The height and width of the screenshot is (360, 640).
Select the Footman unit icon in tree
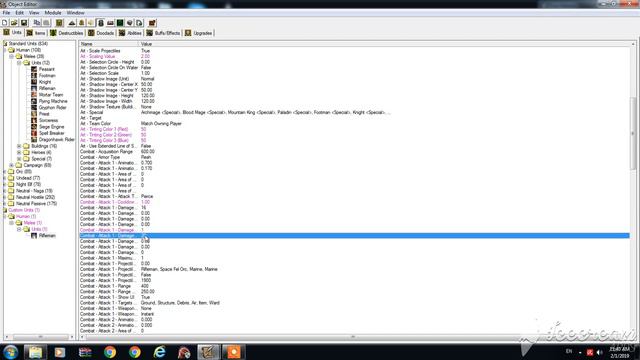34,76
